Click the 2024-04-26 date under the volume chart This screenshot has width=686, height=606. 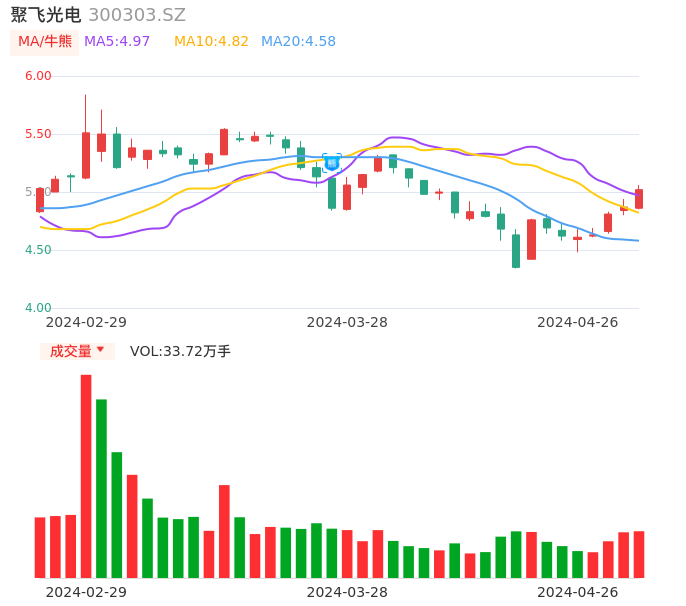click(x=578, y=592)
